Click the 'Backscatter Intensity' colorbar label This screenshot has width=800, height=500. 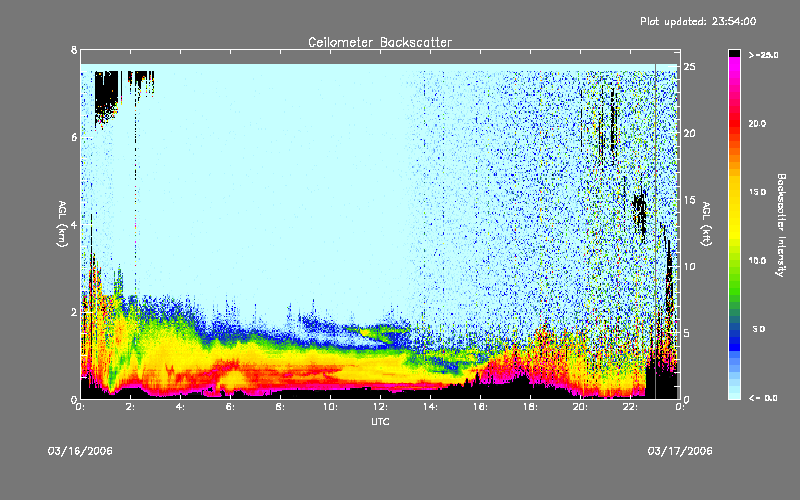click(781, 225)
